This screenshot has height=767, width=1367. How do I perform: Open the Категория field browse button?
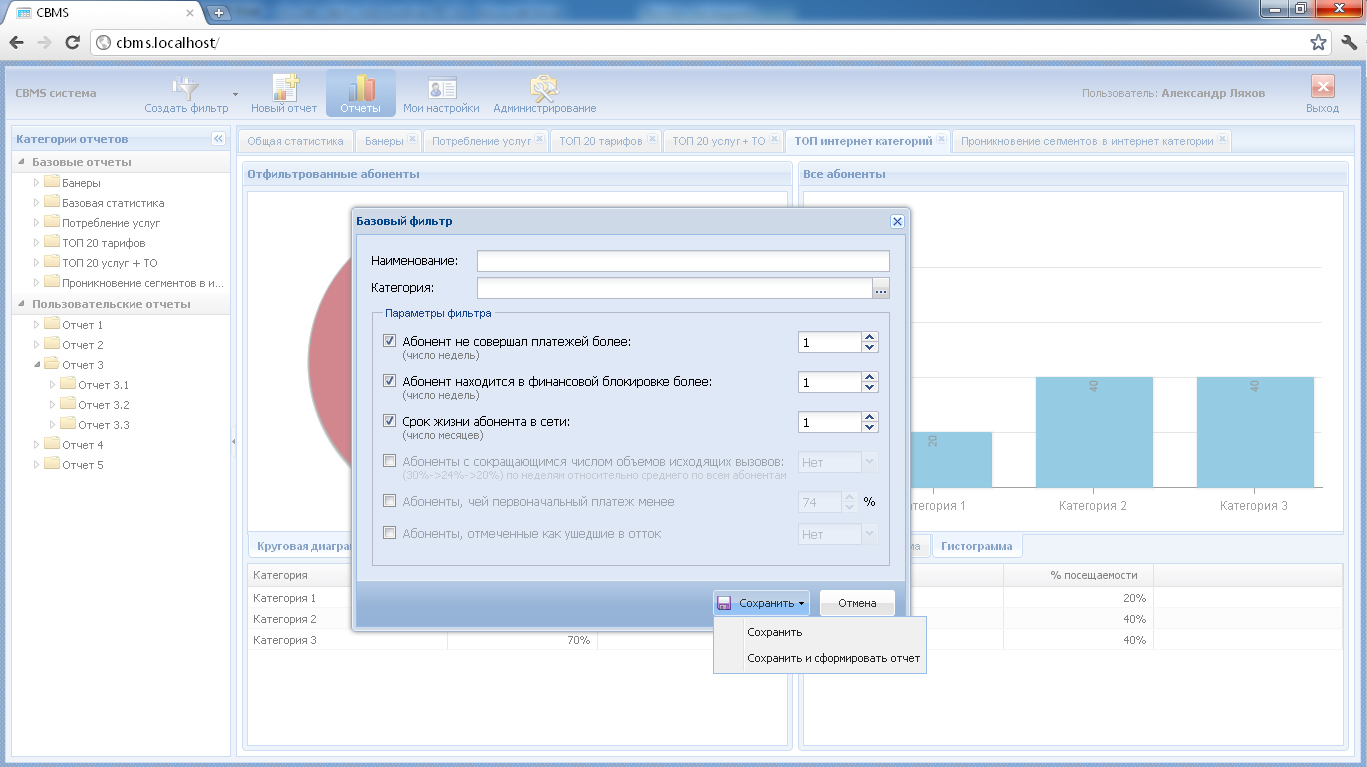point(880,290)
